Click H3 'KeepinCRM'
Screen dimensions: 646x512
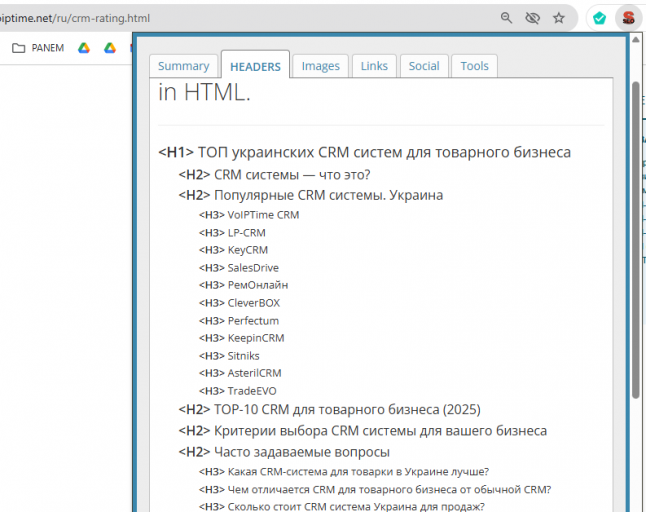pyautogui.click(x=242, y=338)
